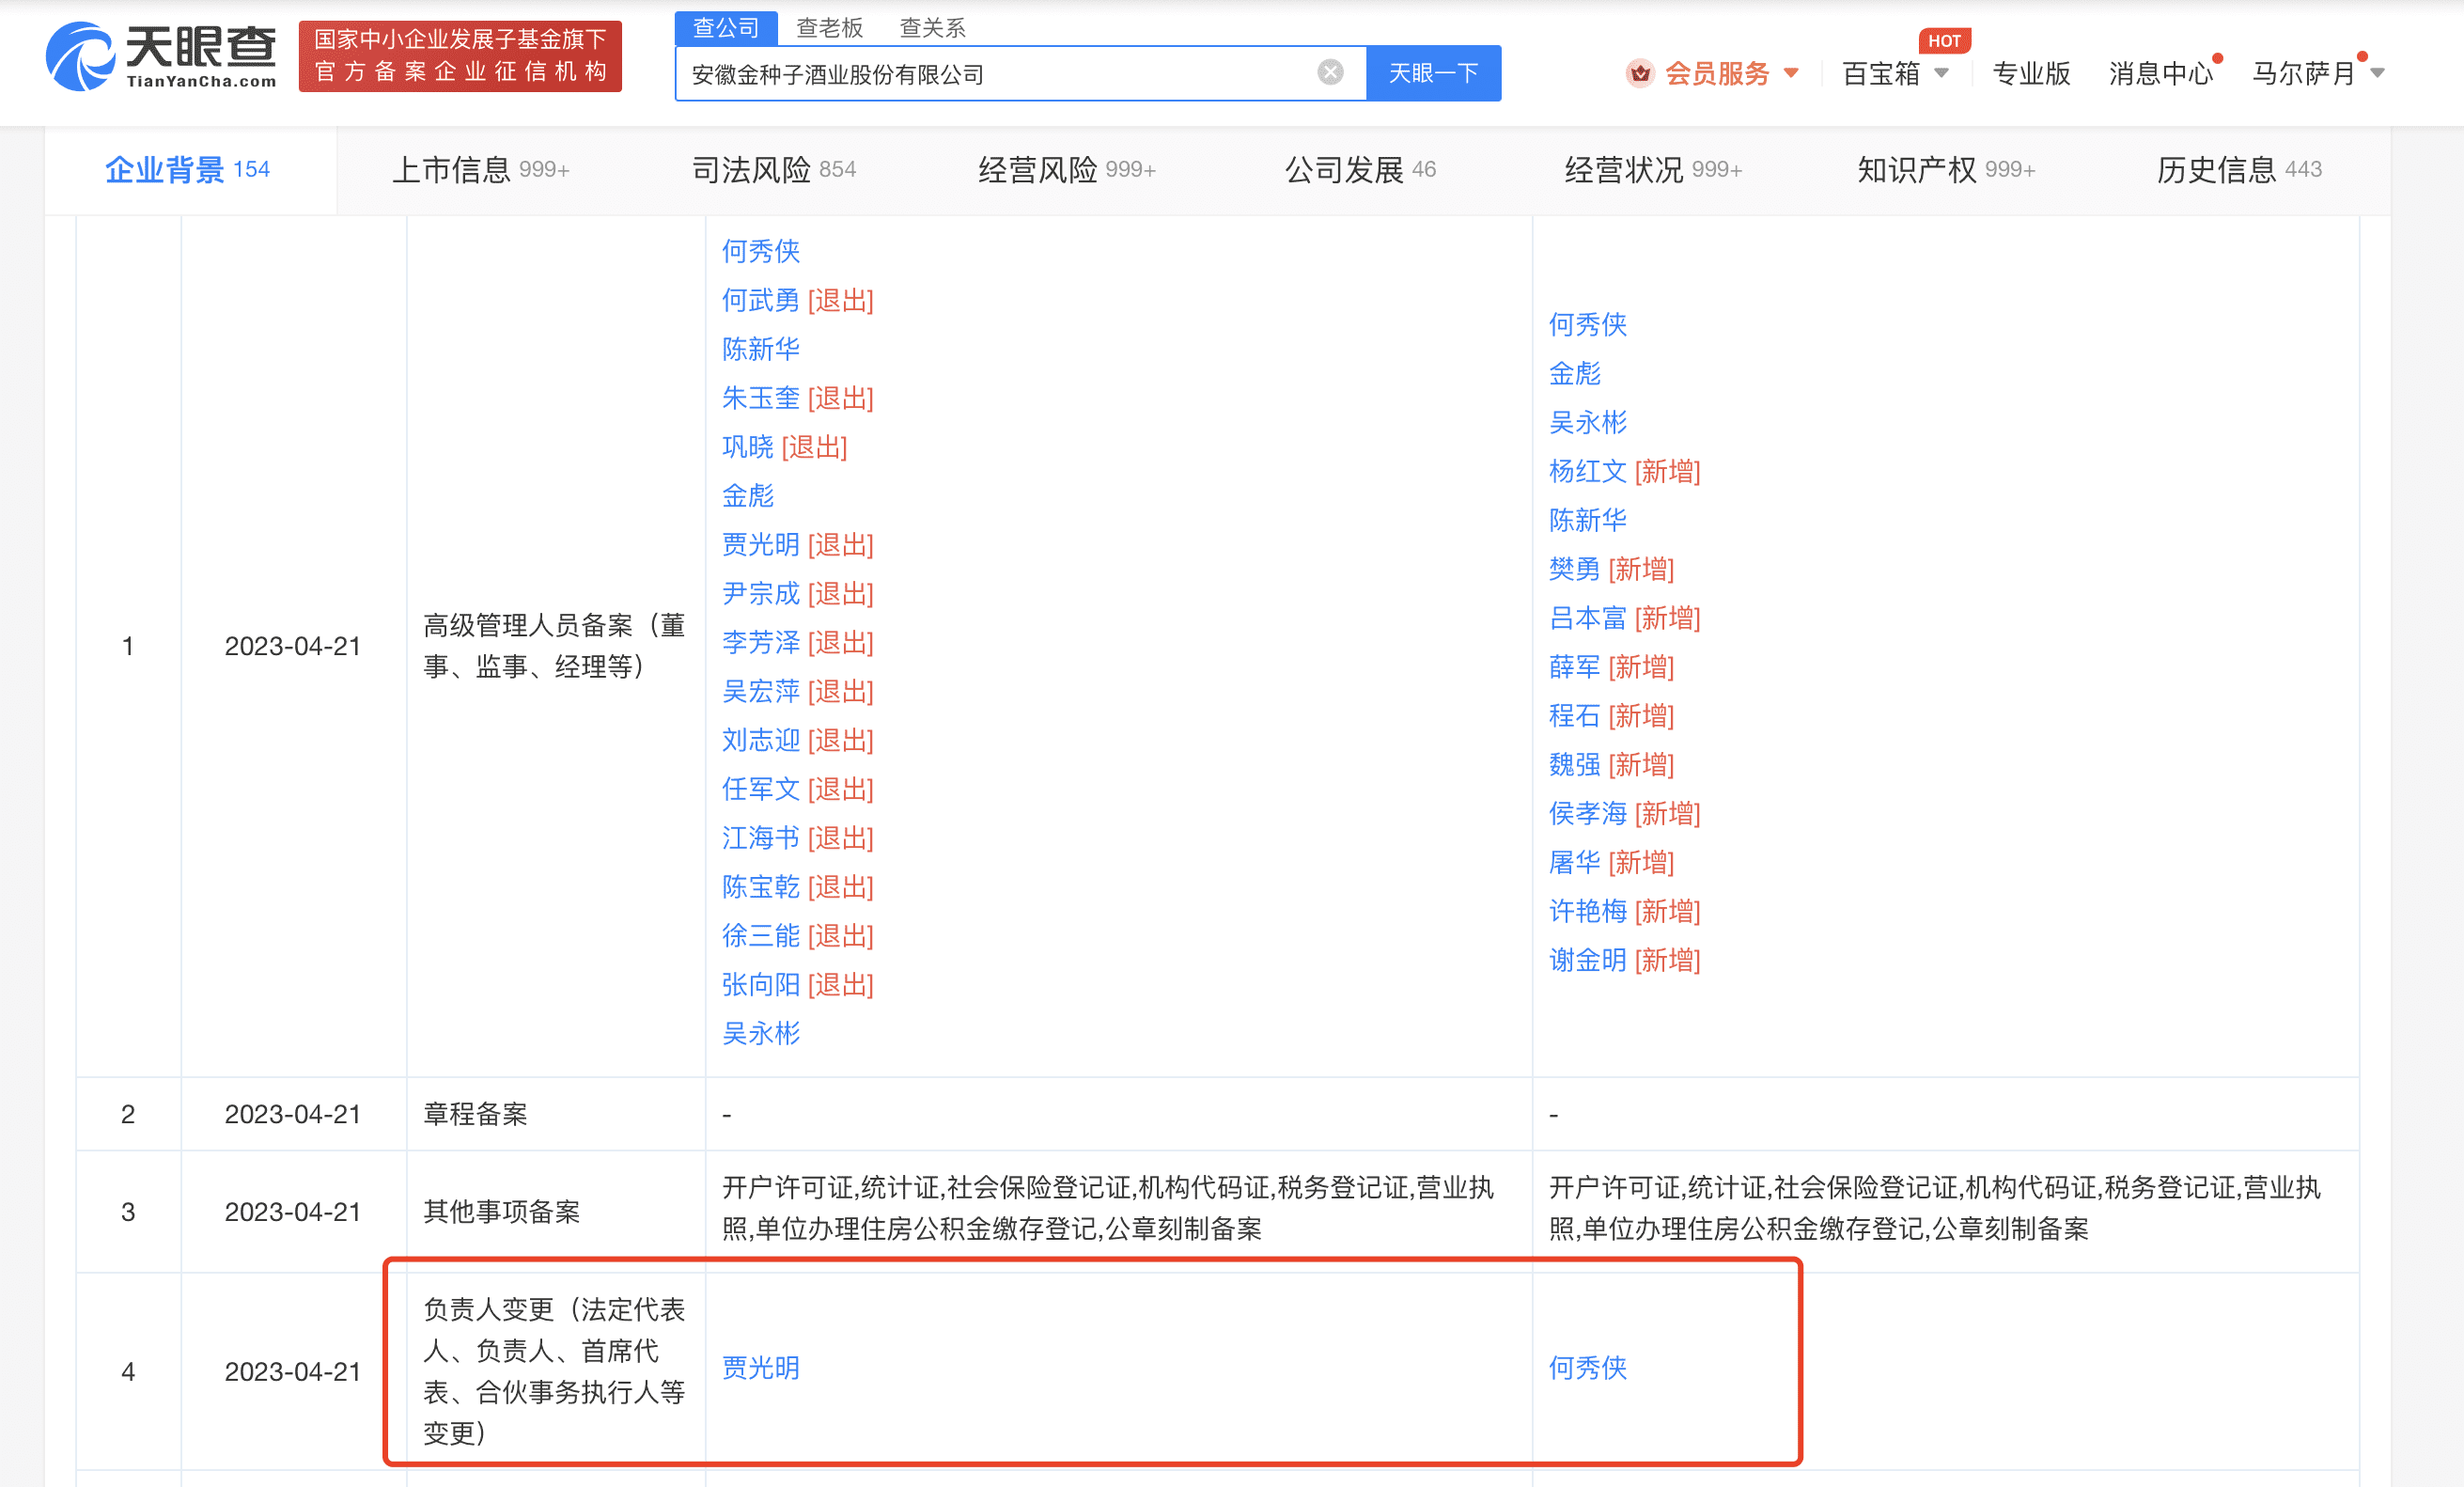The width and height of the screenshot is (2464, 1487).
Task: Switch to the 查公司 search tab
Action: pos(726,28)
